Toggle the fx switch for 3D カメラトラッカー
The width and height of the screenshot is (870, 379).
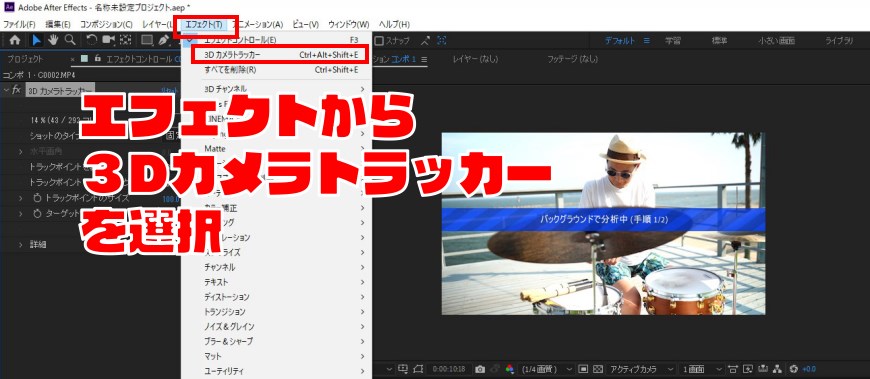(x=16, y=90)
